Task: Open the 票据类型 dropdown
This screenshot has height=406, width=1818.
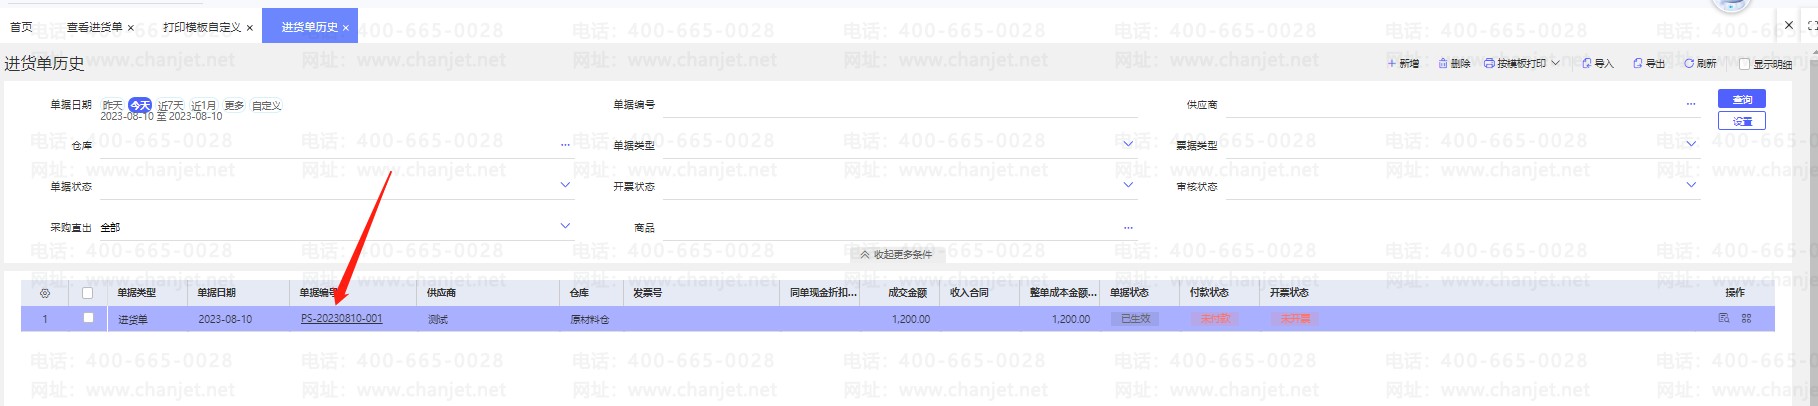Action: click(x=1691, y=144)
